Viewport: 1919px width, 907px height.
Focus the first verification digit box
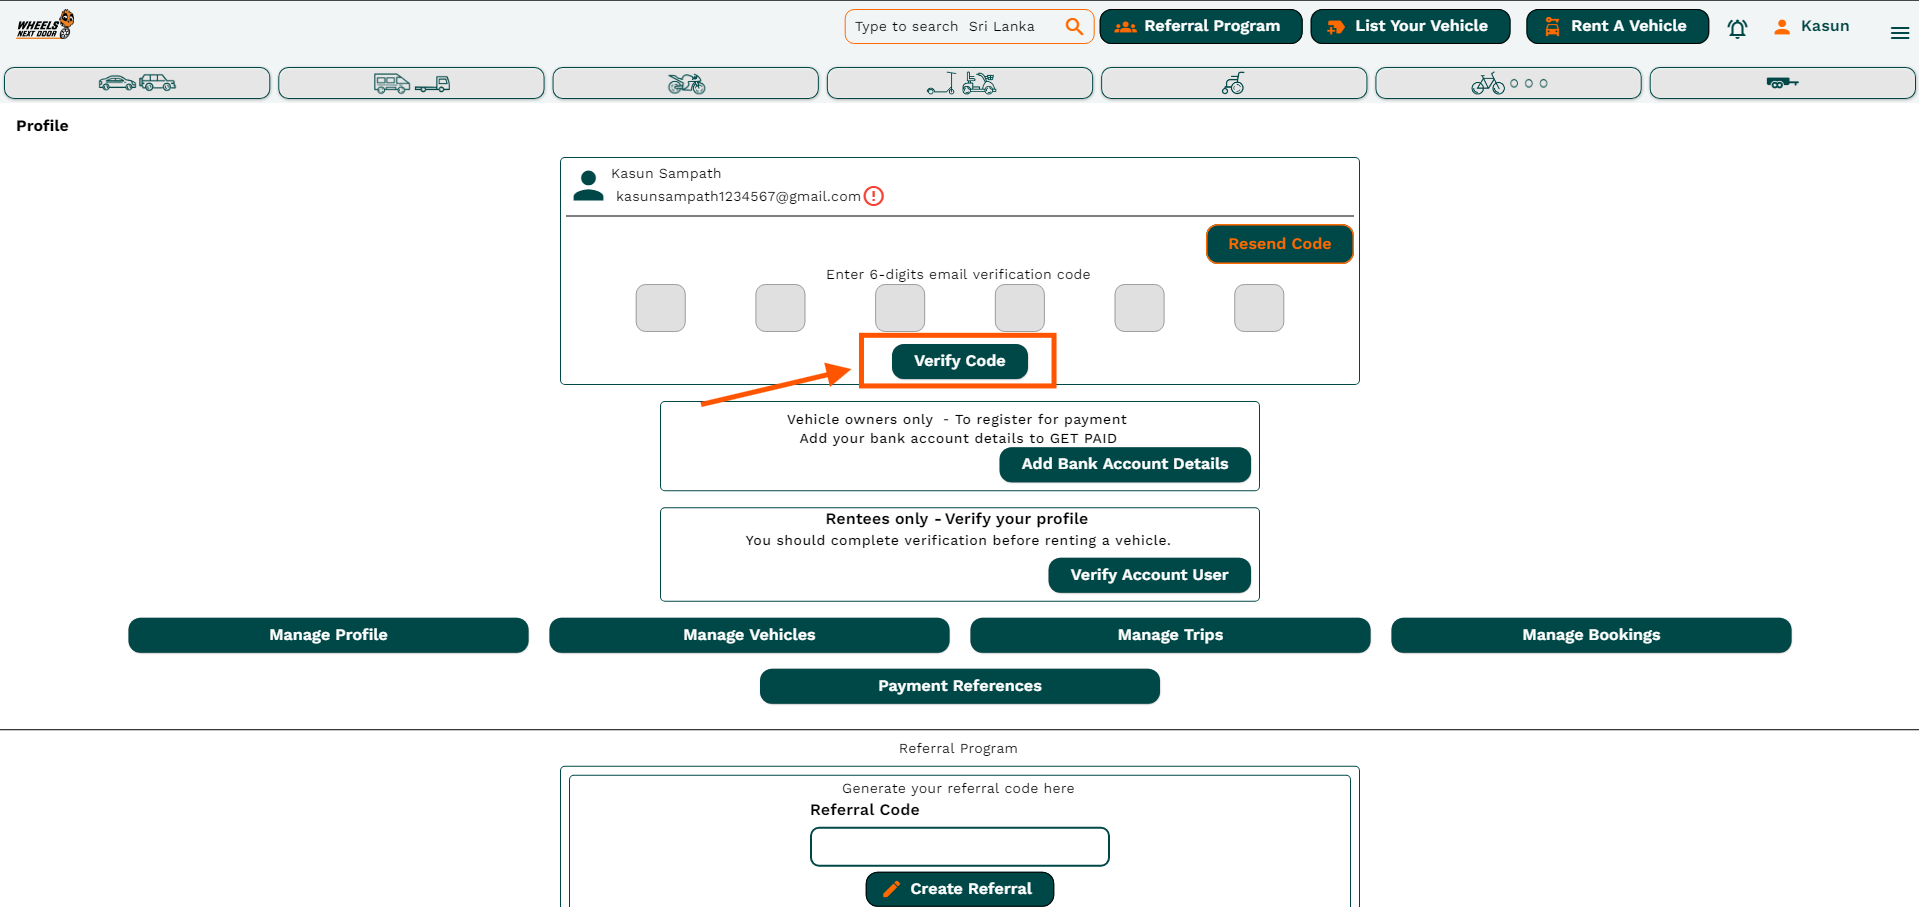(x=660, y=308)
